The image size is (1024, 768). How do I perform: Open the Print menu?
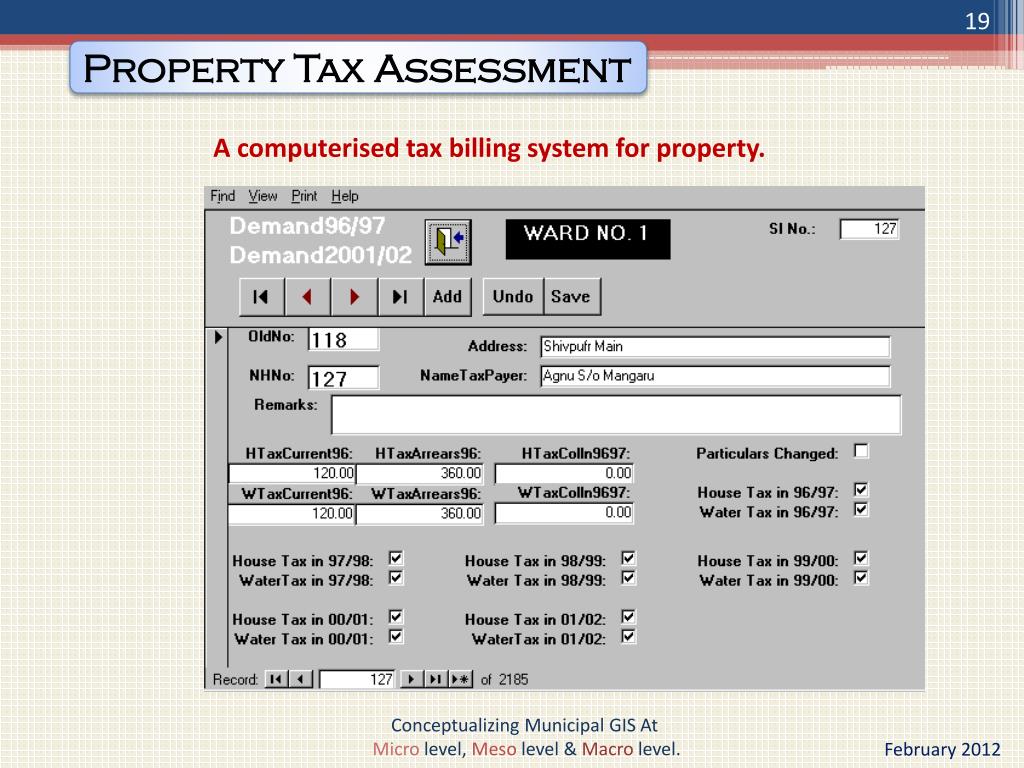point(304,196)
